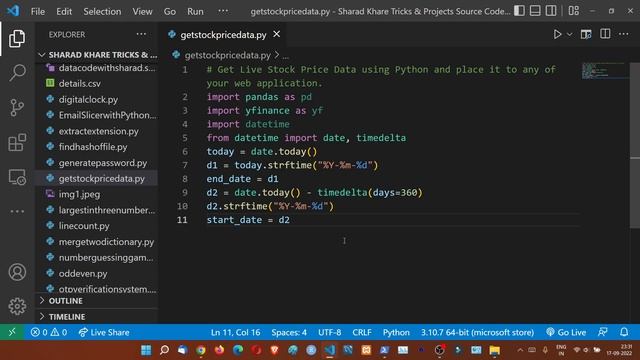
Task: Toggle the primary side bar
Action: click(x=519, y=11)
